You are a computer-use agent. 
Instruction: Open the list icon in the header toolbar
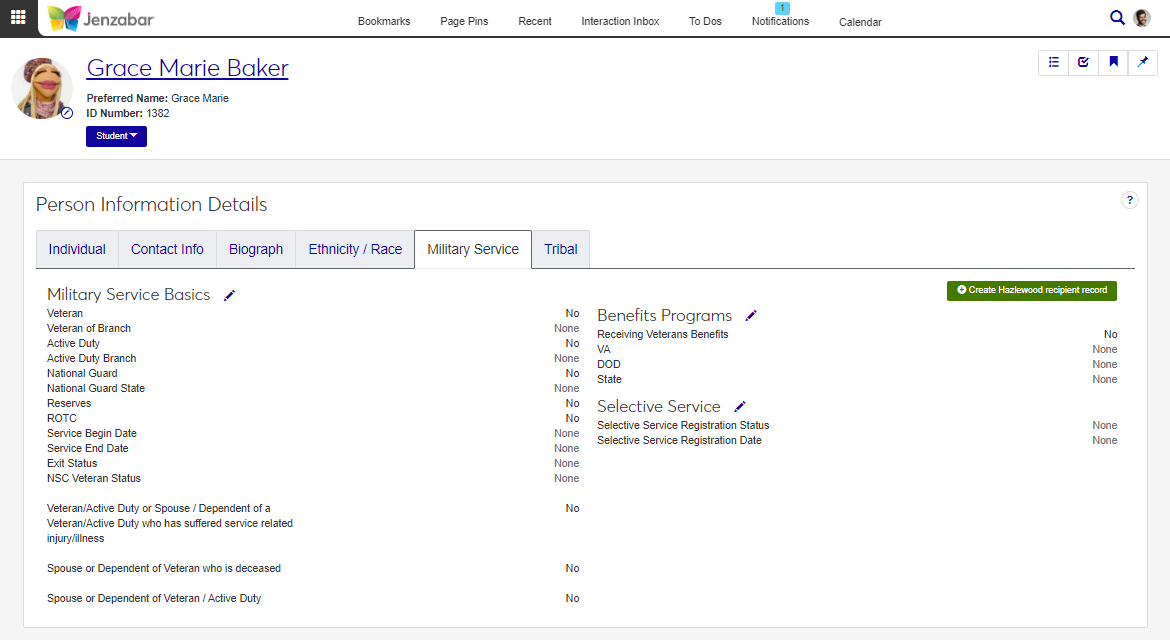pos(1054,62)
